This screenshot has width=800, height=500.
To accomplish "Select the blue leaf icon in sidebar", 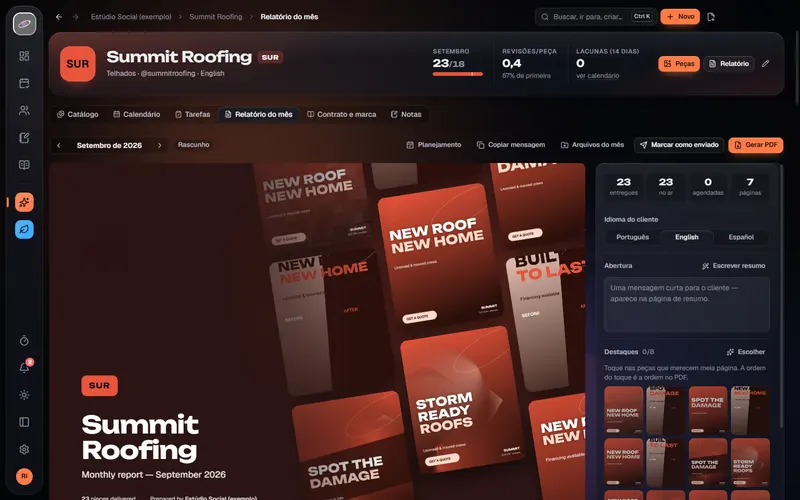I will pos(24,230).
